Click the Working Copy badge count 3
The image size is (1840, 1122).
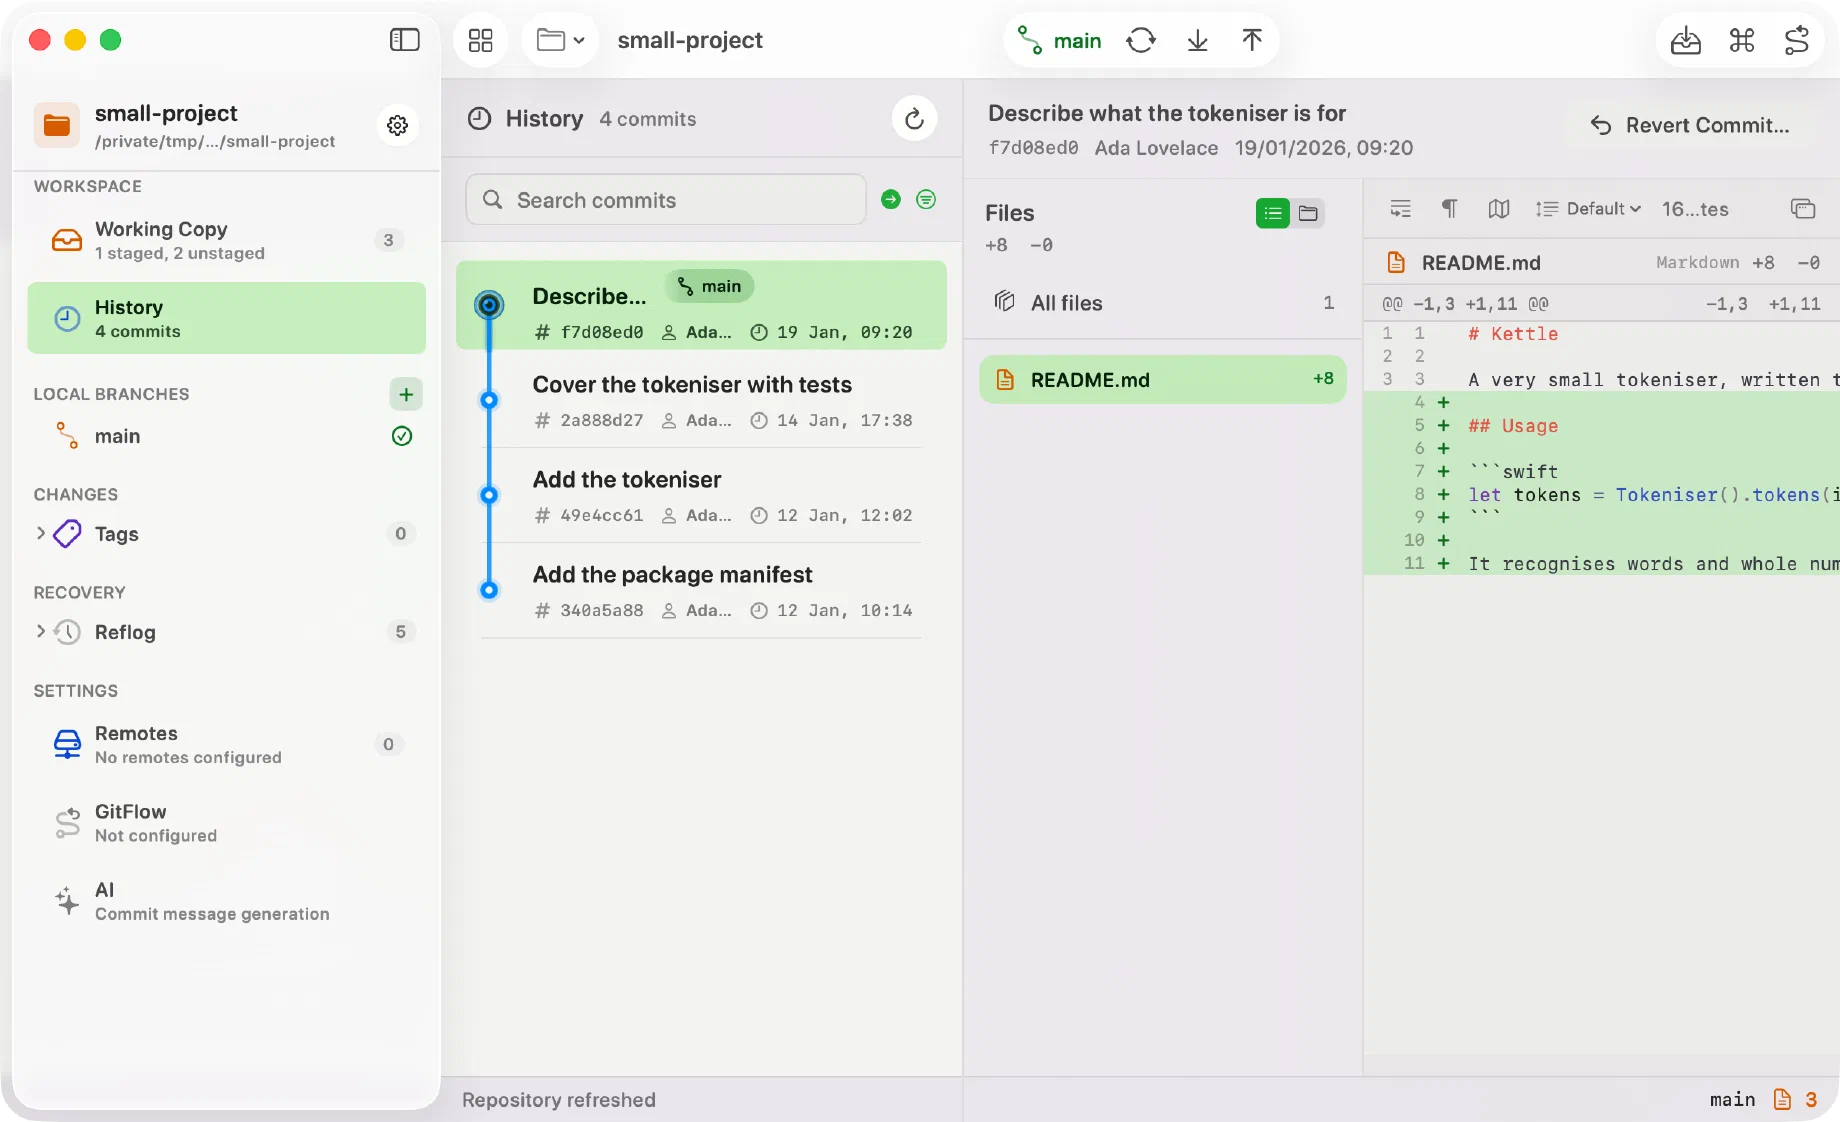point(389,240)
